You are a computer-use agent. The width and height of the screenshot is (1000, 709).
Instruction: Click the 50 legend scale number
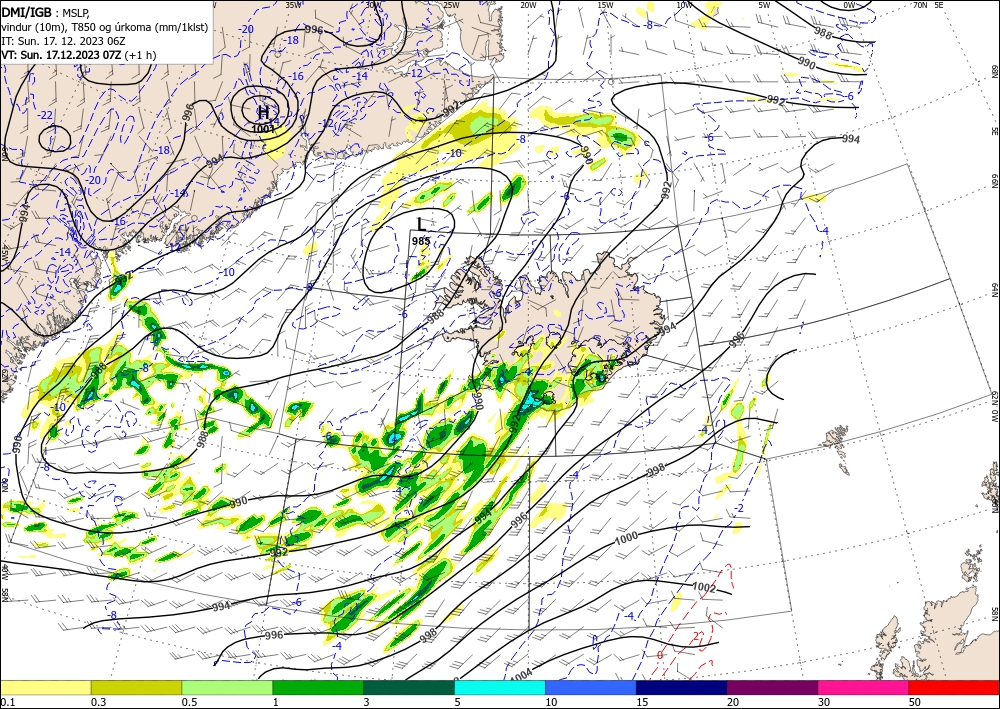pyautogui.click(x=915, y=702)
